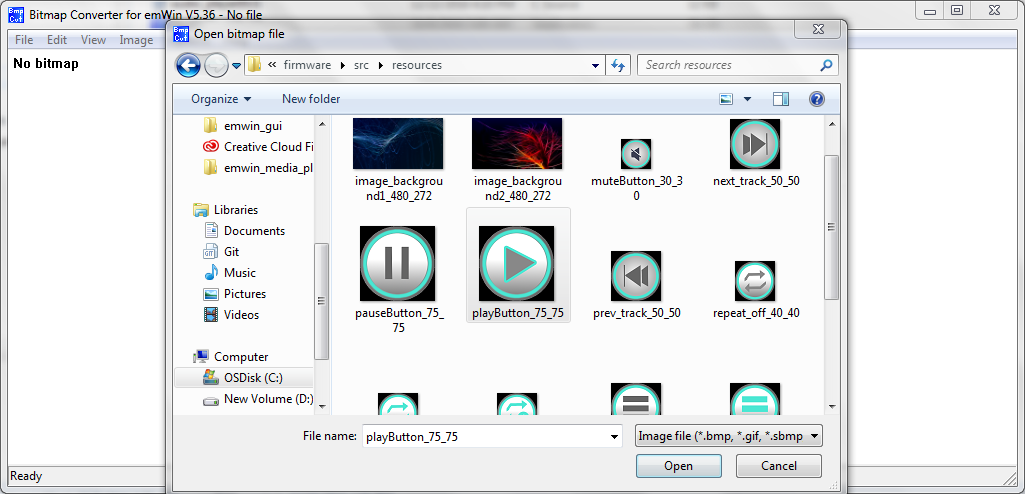Image resolution: width=1025 pixels, height=494 pixels.
Task: Click the Forward navigation arrow in dialog
Action: click(215, 65)
